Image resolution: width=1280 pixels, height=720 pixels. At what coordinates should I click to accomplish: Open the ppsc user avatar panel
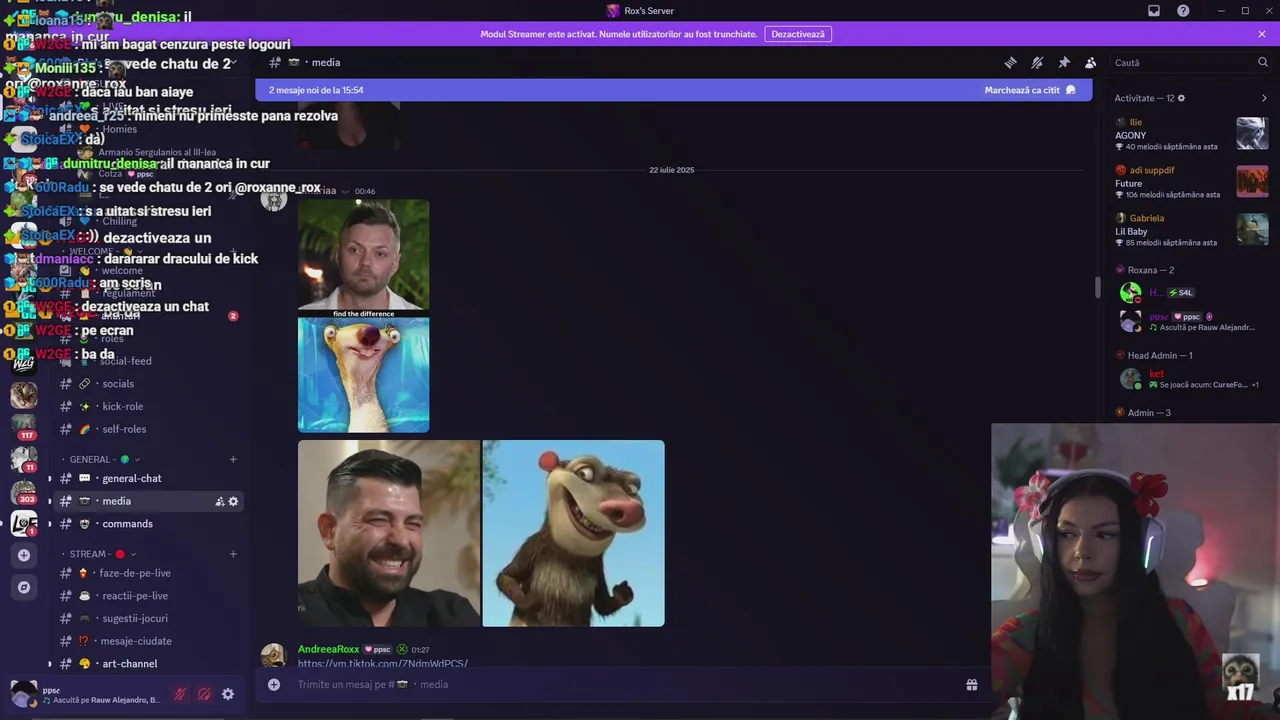pyautogui.click(x=23, y=693)
